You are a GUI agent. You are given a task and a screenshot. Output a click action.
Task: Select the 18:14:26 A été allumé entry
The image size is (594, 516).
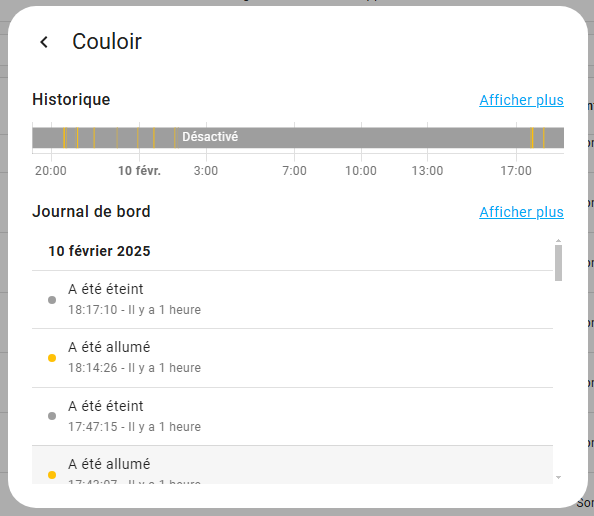point(292,358)
